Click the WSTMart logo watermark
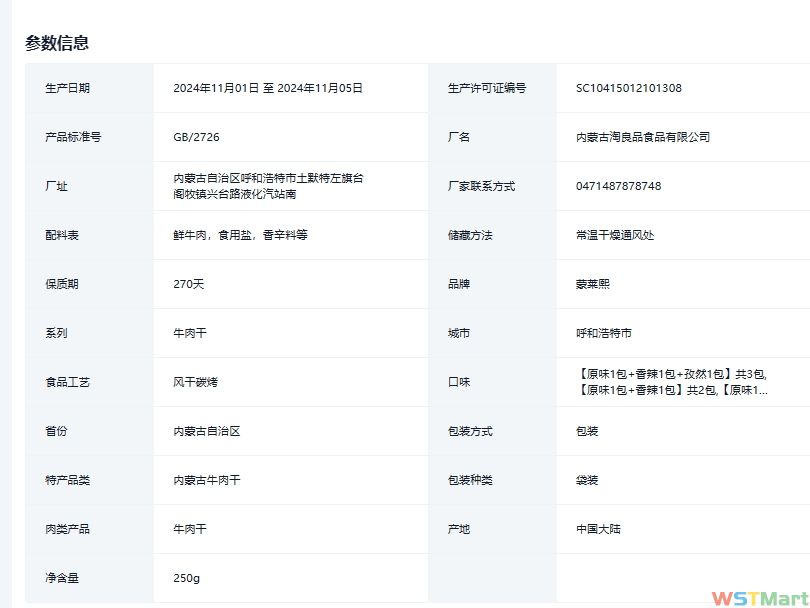This screenshot has width=810, height=608. coord(759,597)
